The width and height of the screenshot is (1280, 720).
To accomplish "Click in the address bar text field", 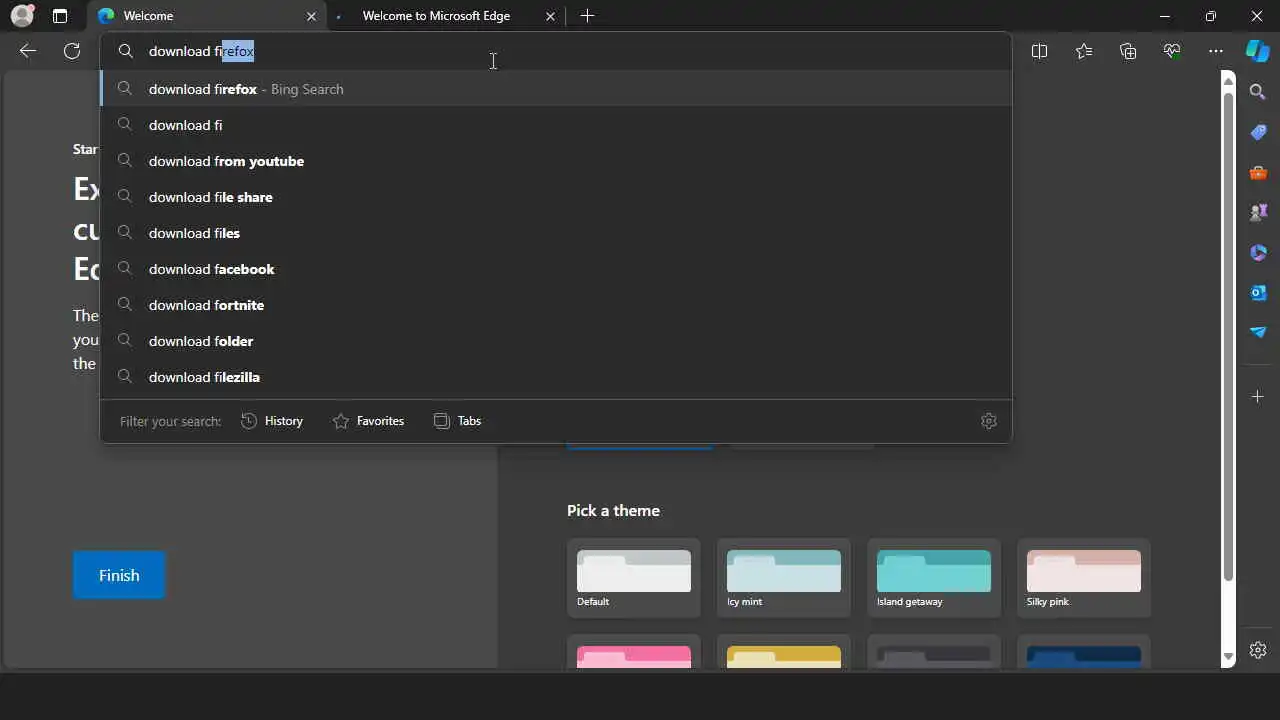I will click(556, 51).
